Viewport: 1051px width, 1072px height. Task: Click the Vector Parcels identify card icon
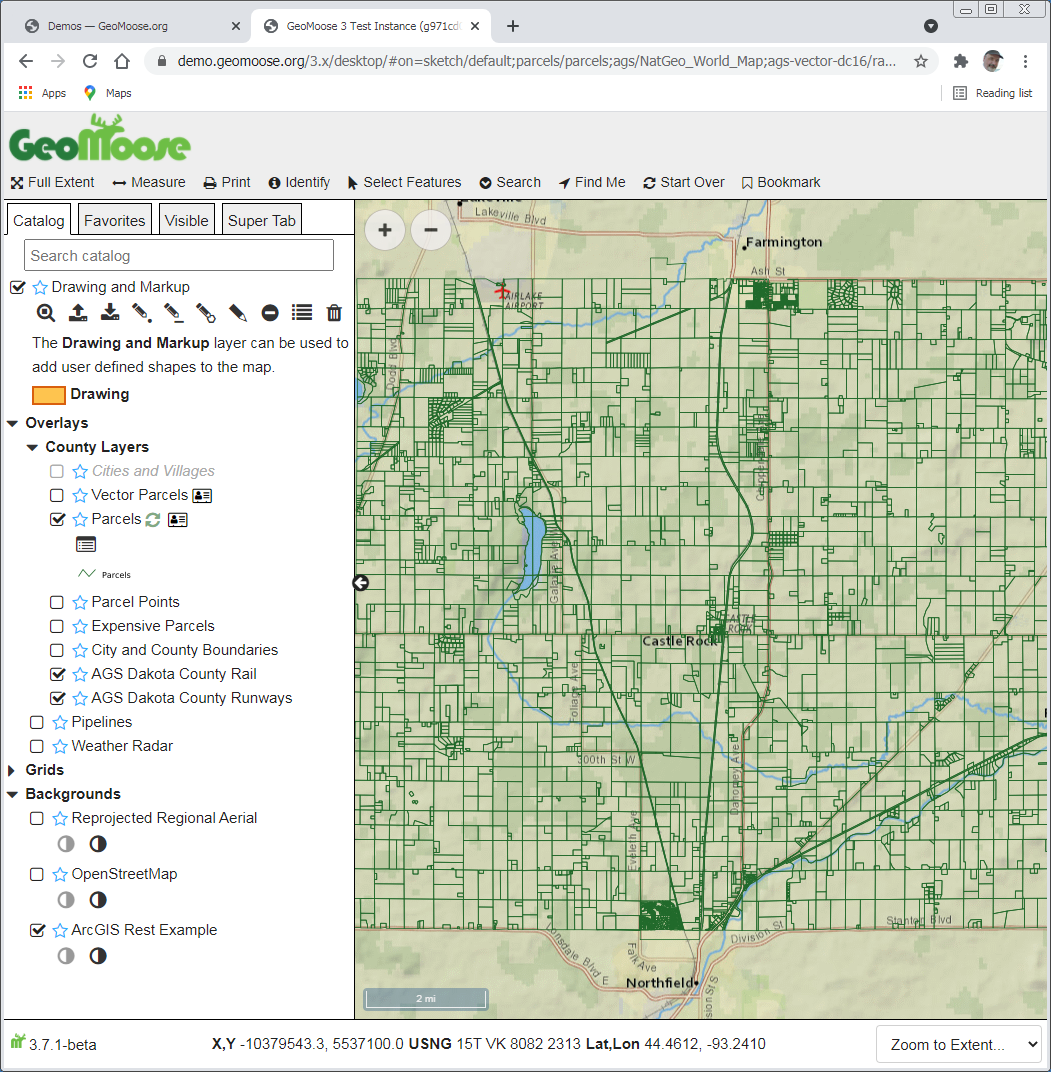202,496
